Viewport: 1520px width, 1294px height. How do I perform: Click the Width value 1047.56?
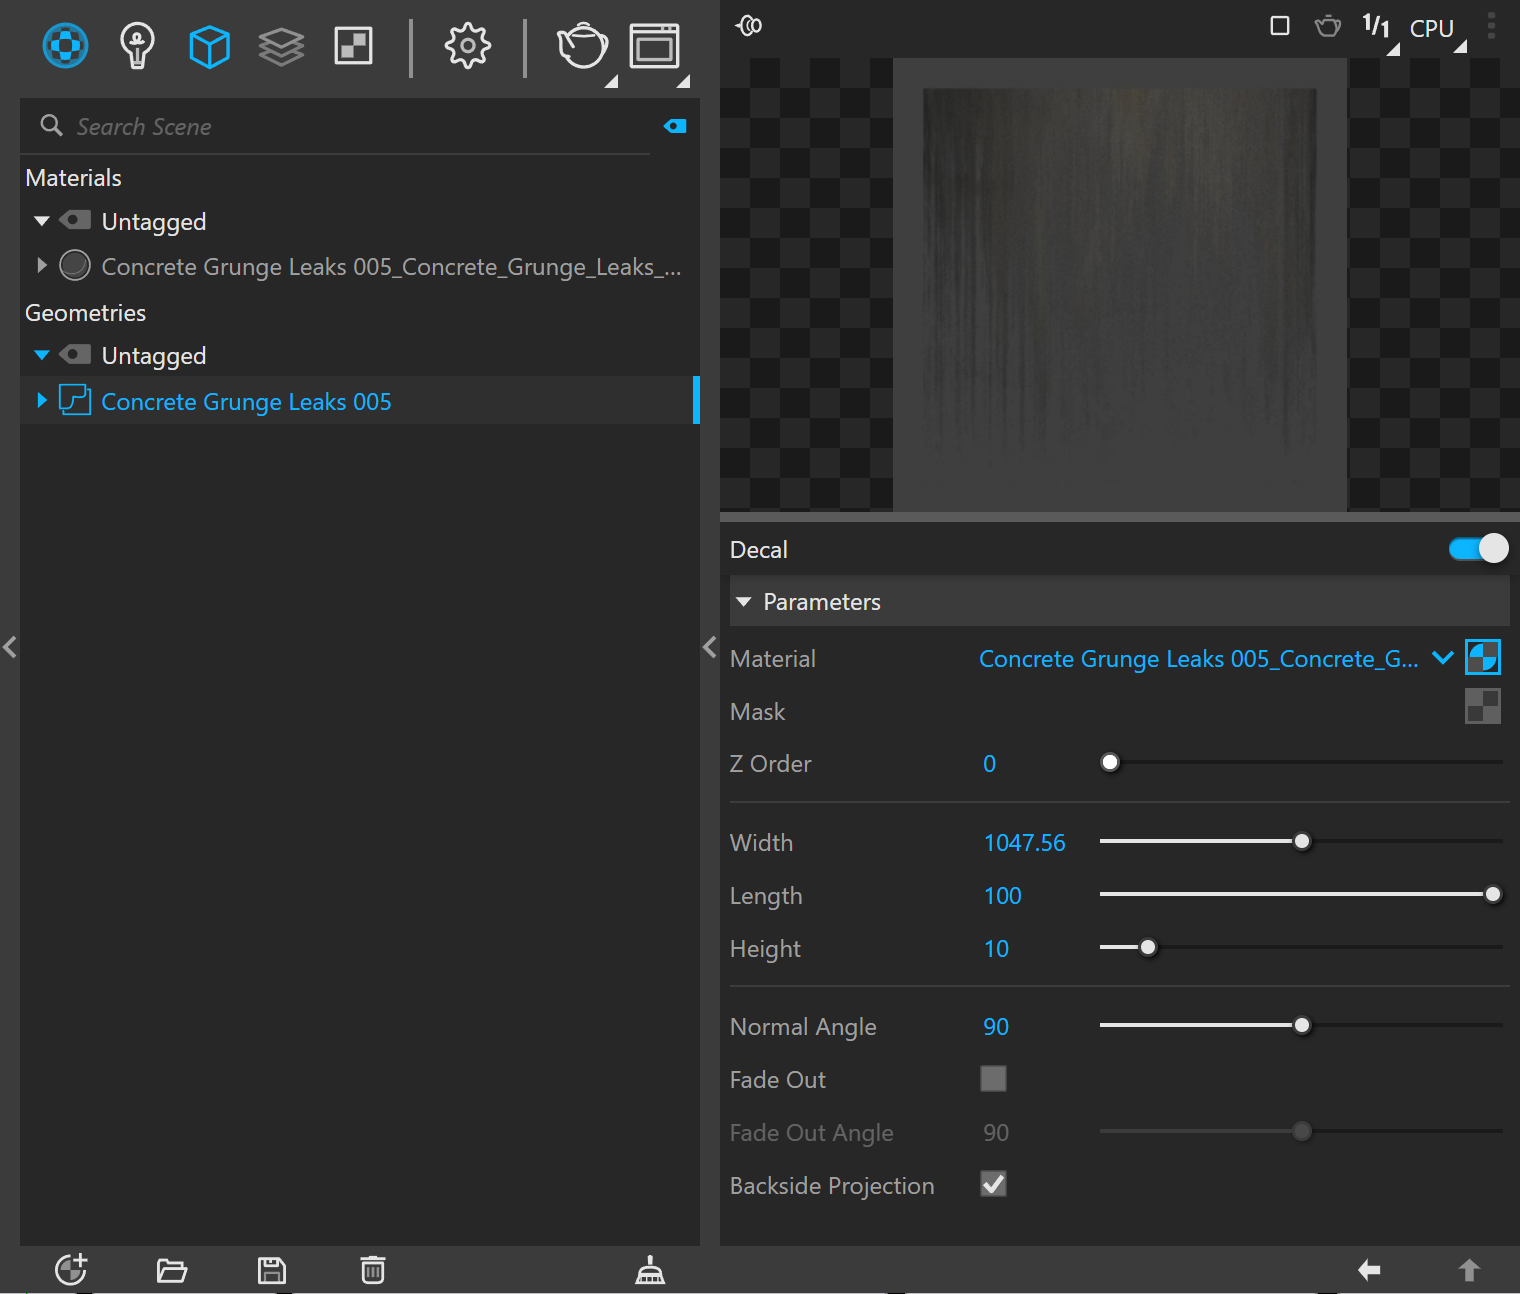[1025, 843]
